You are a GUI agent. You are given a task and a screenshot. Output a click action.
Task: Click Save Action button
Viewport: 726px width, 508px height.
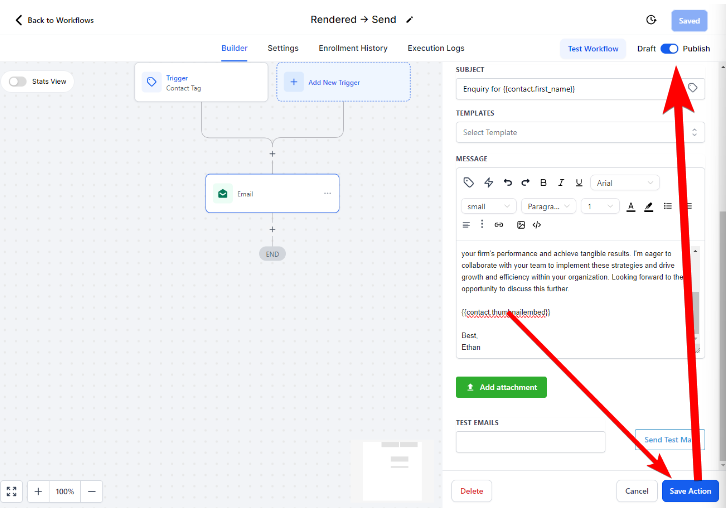tap(690, 491)
